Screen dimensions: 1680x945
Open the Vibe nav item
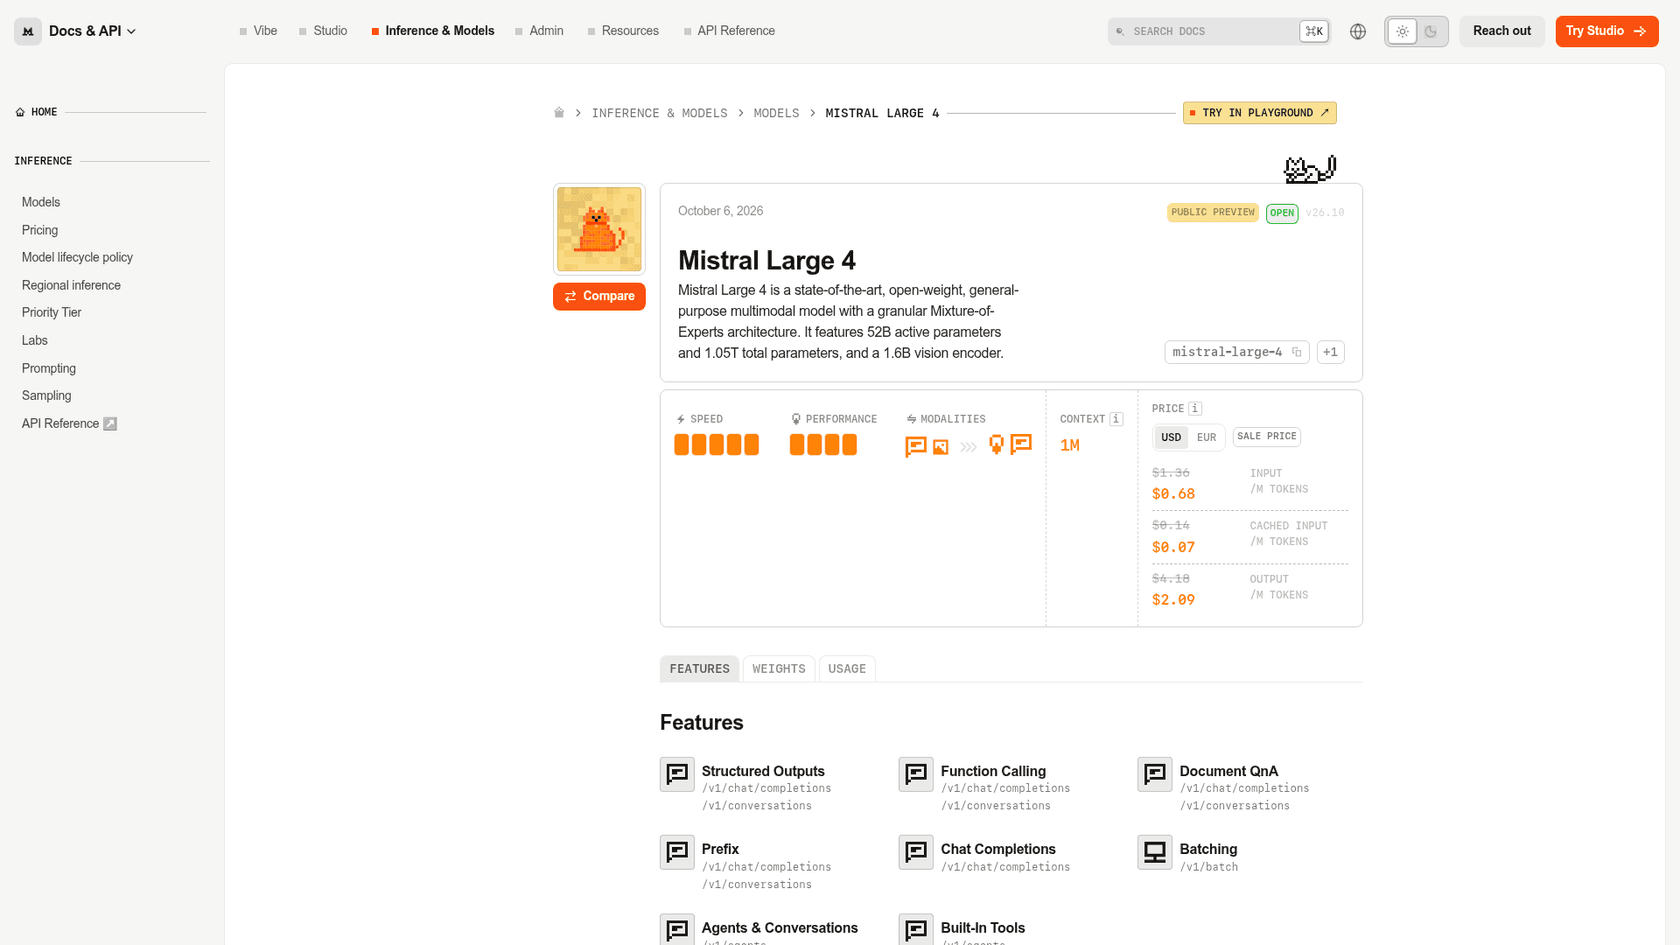click(258, 31)
